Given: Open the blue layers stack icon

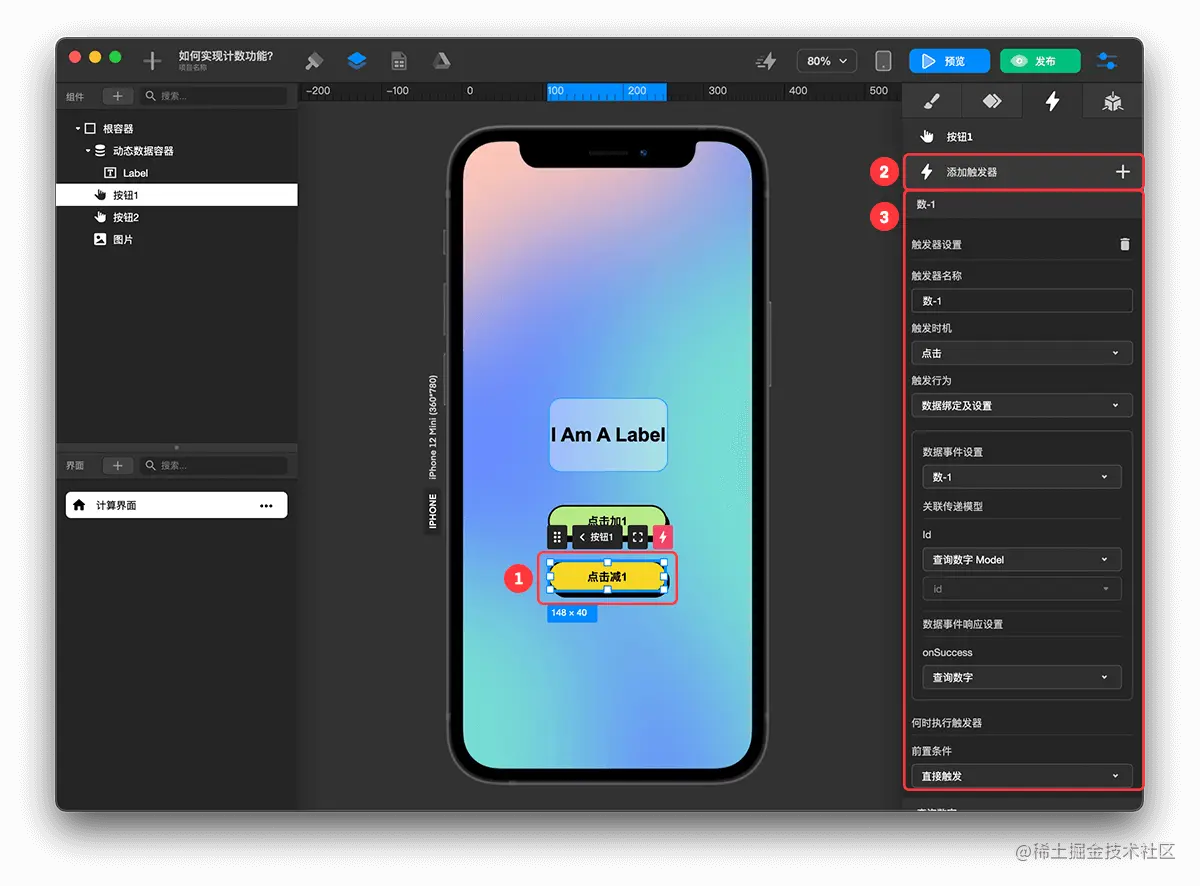Looking at the screenshot, I should [357, 61].
